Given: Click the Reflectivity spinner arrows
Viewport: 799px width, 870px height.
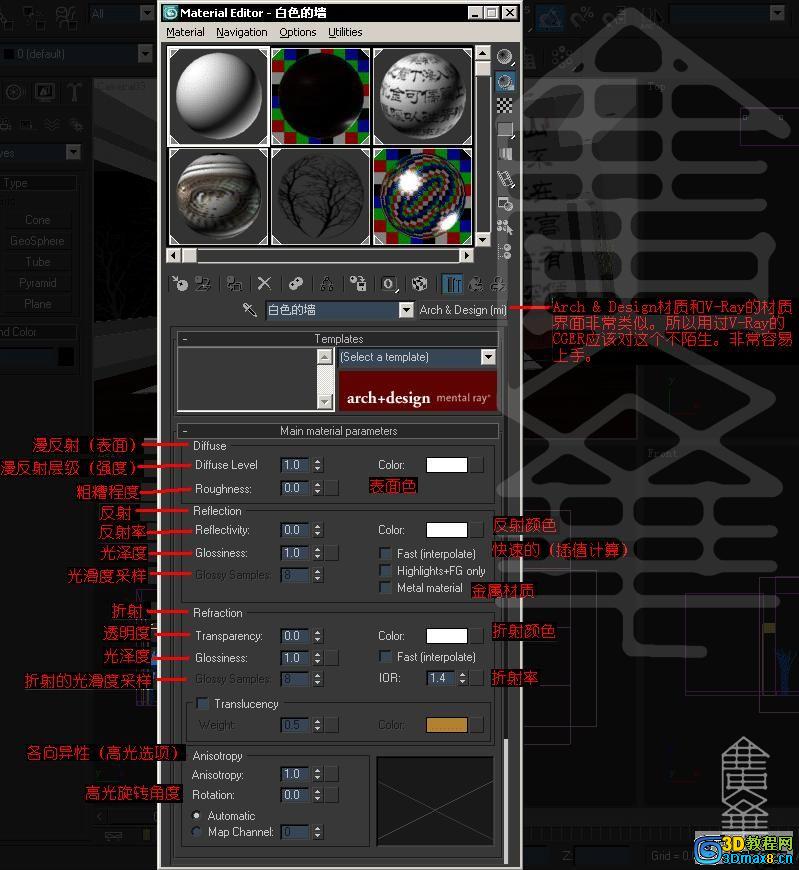Looking at the screenshot, I should [x=317, y=530].
